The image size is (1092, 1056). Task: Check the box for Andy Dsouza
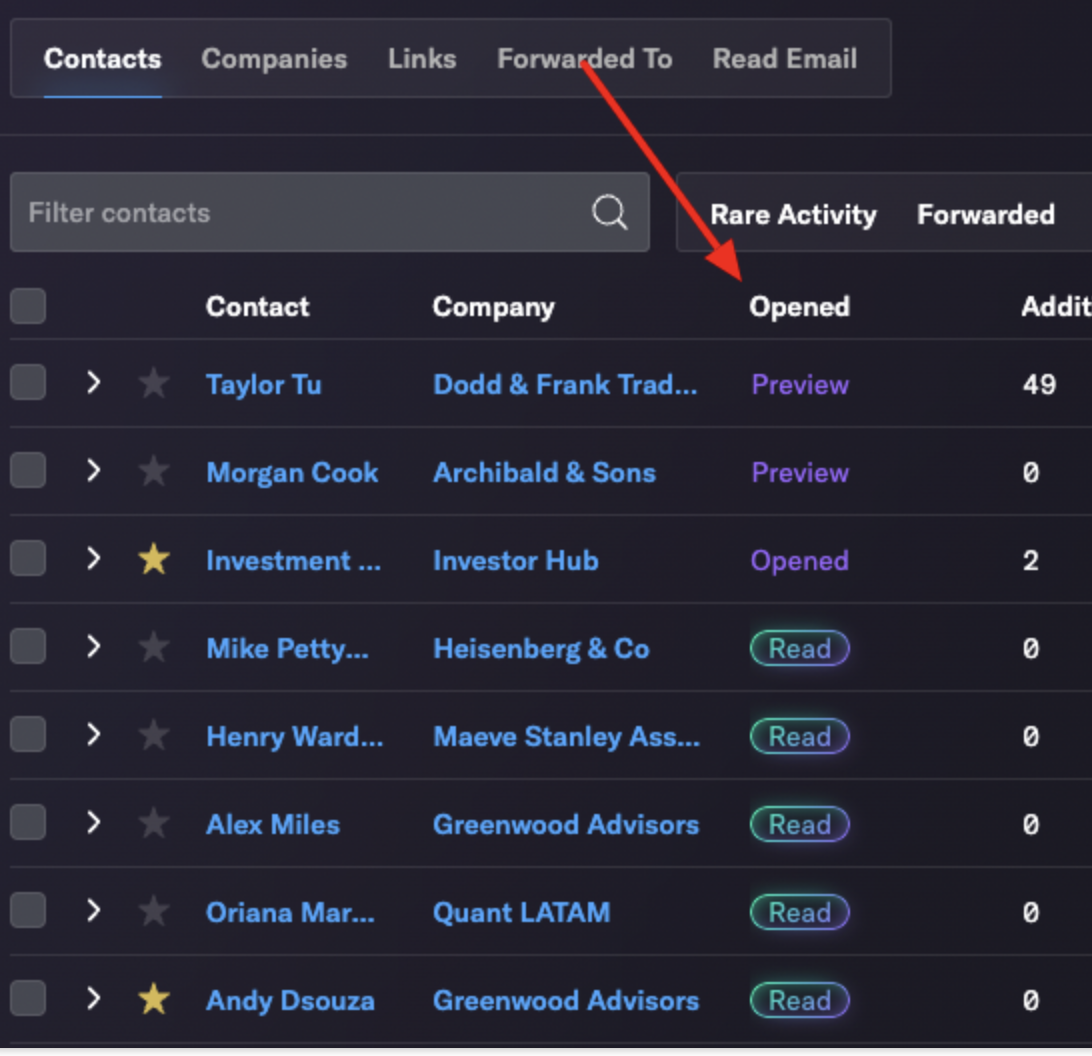(x=28, y=997)
